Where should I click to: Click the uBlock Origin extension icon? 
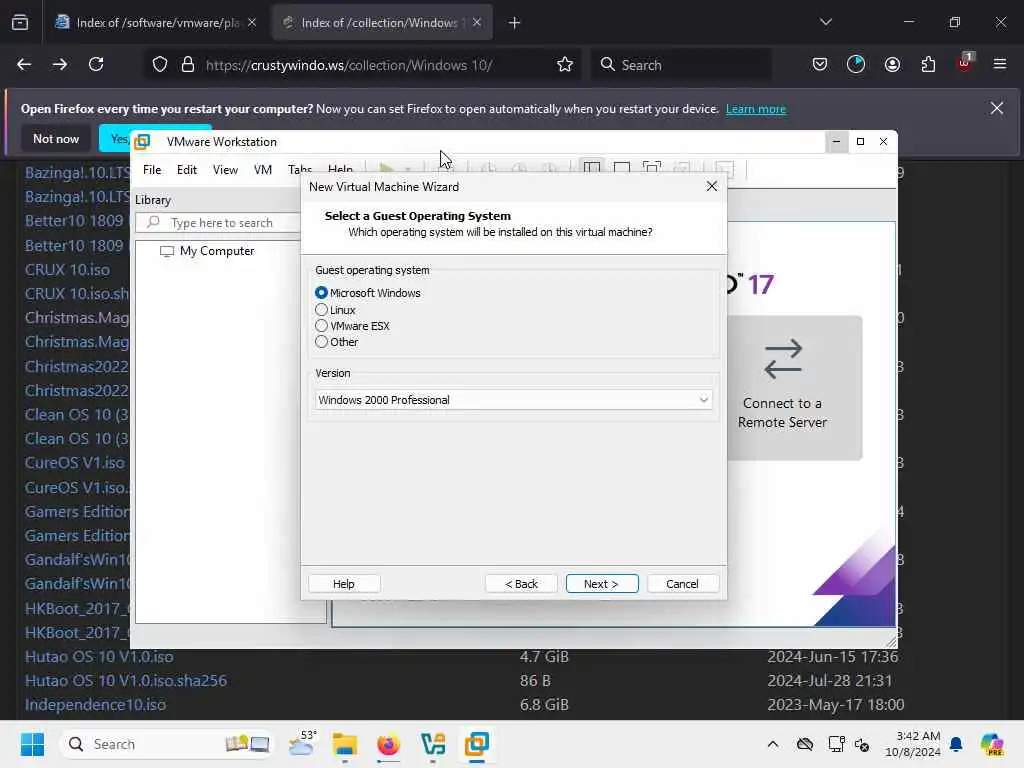coord(965,63)
